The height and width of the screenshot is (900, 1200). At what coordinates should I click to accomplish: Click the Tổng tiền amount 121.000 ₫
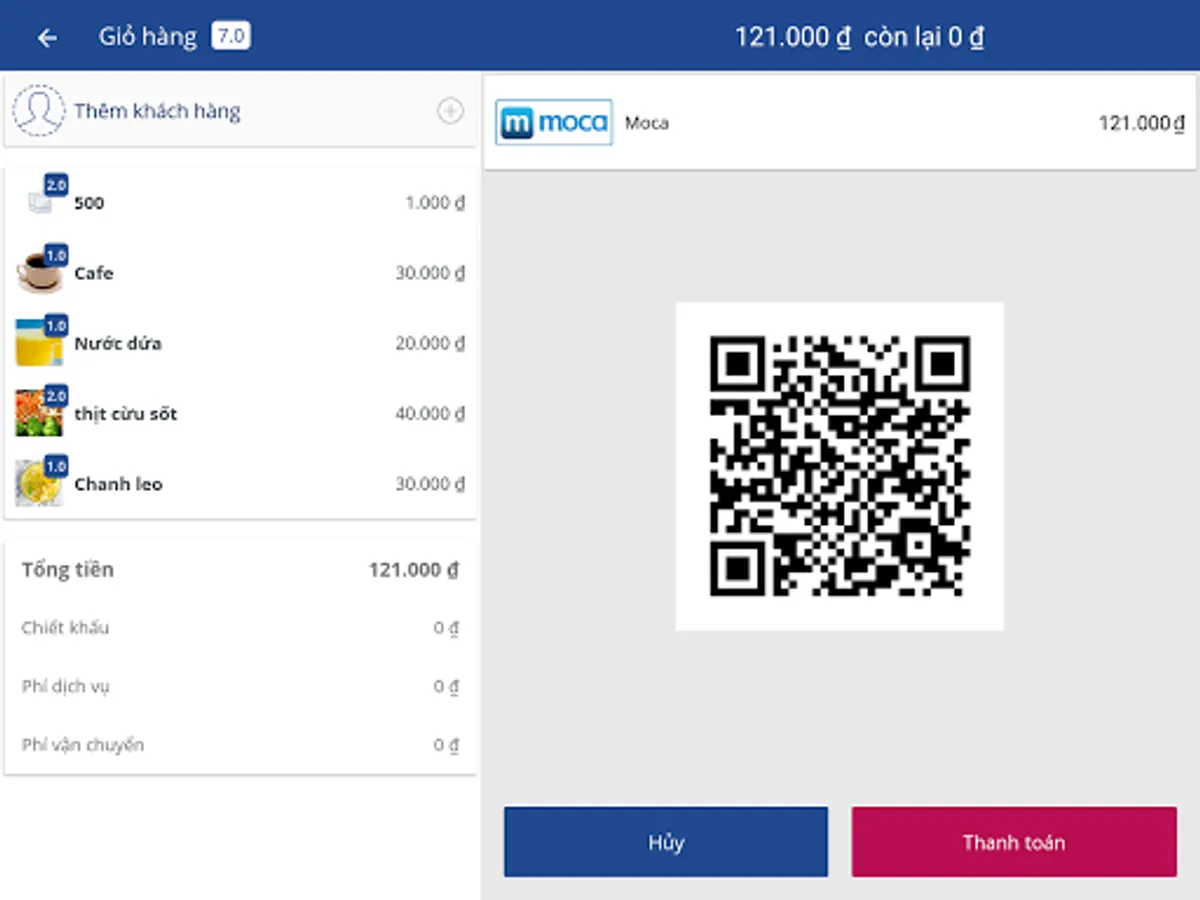point(413,570)
